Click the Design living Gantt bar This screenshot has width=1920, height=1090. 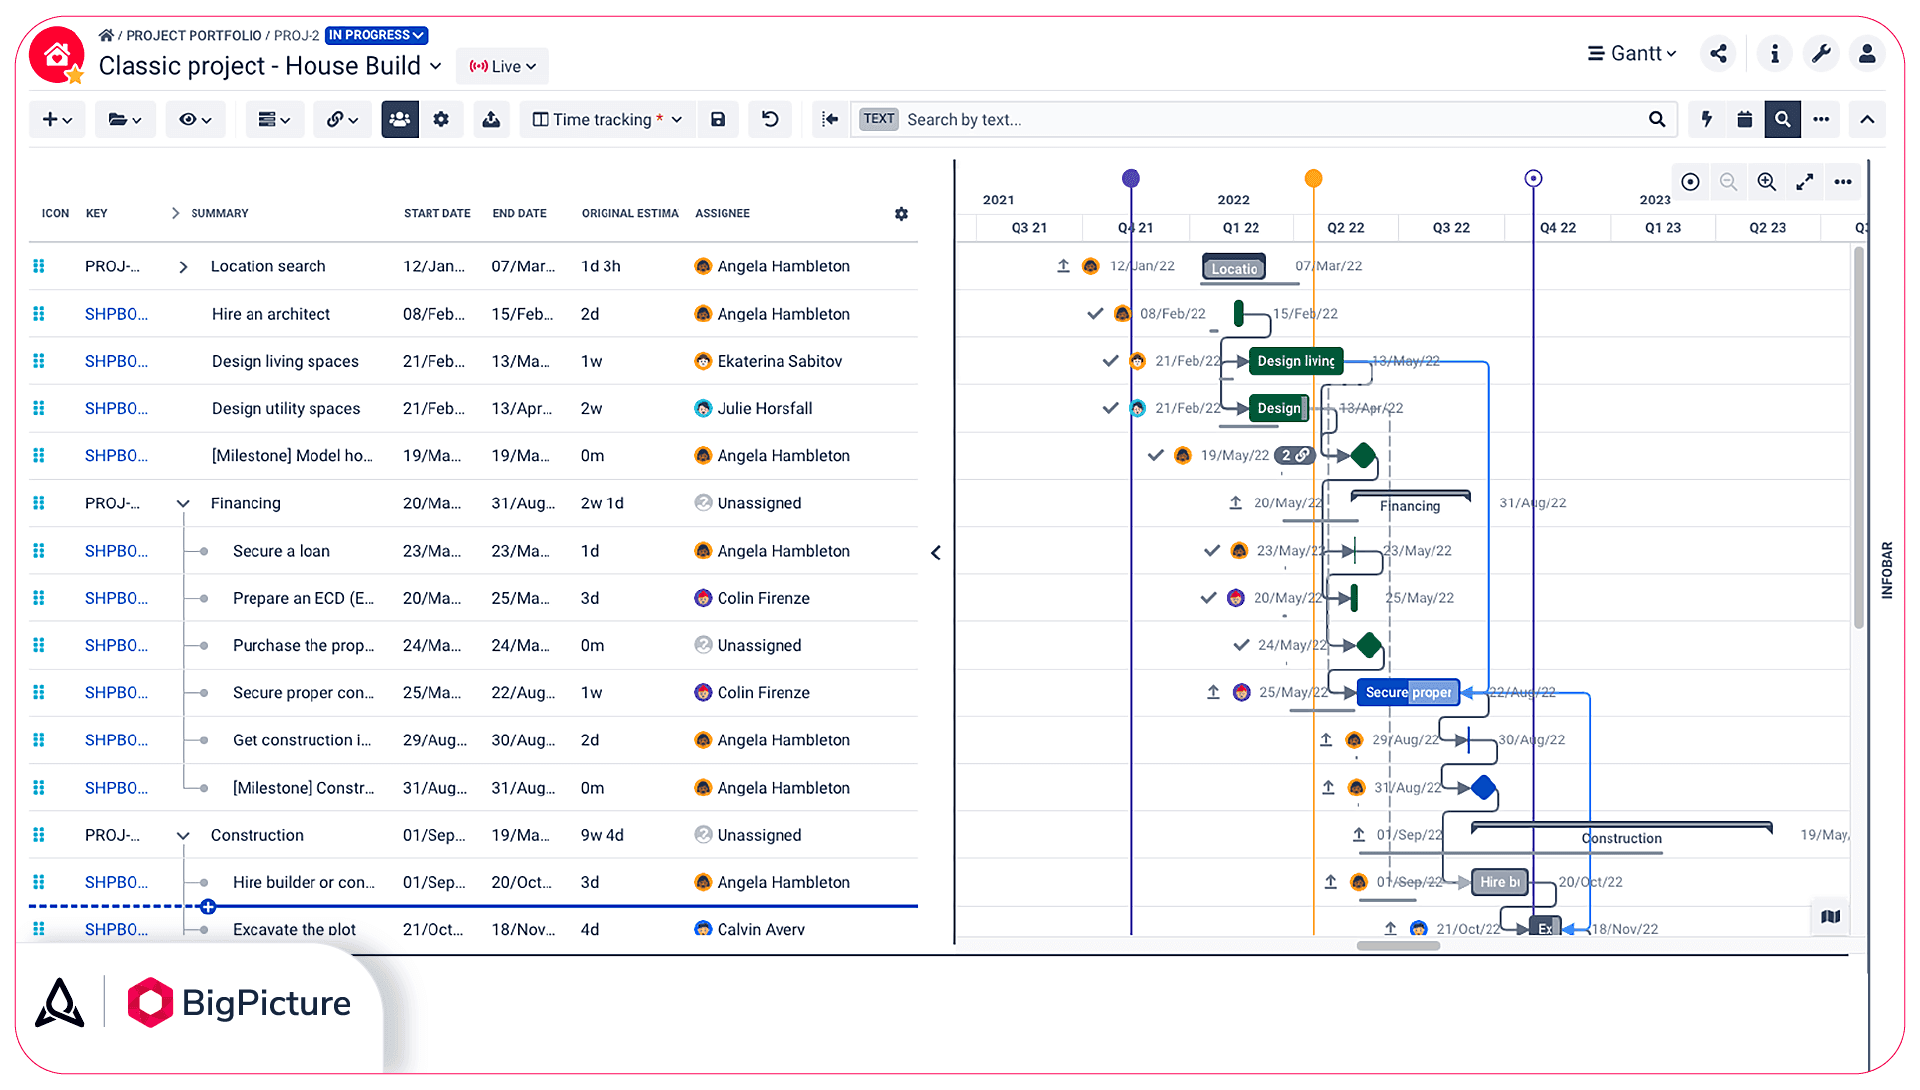(1296, 361)
